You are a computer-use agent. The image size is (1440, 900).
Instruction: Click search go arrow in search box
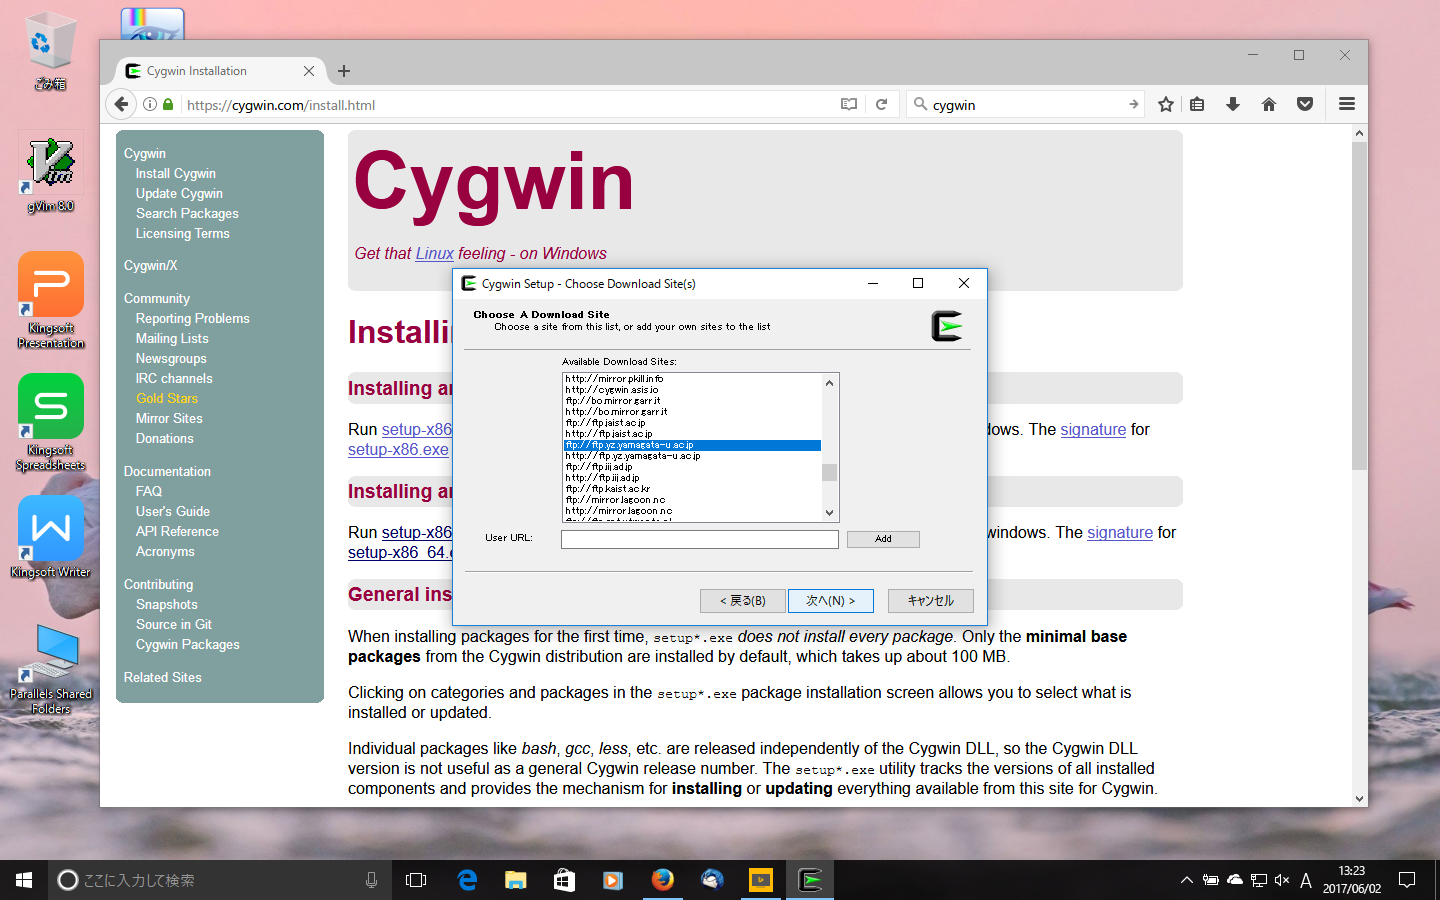(1133, 104)
